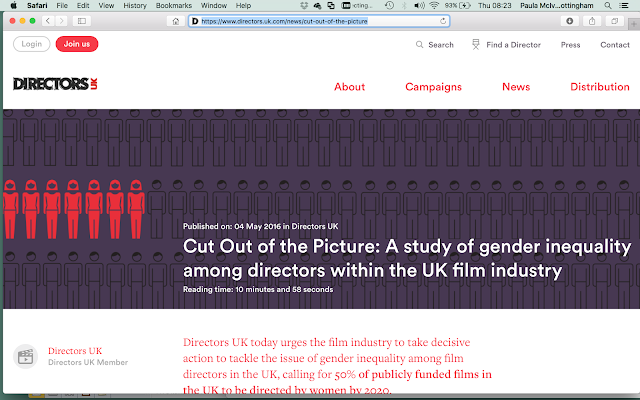Viewport: 640px width, 400px height.
Task: Toggle the Safari sidebar button
Action: (82, 21)
